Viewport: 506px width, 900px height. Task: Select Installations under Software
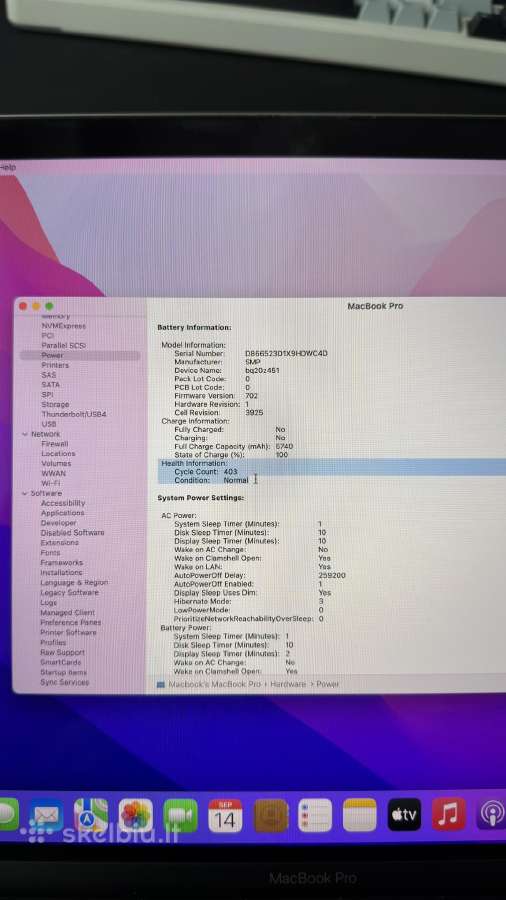tap(61, 572)
